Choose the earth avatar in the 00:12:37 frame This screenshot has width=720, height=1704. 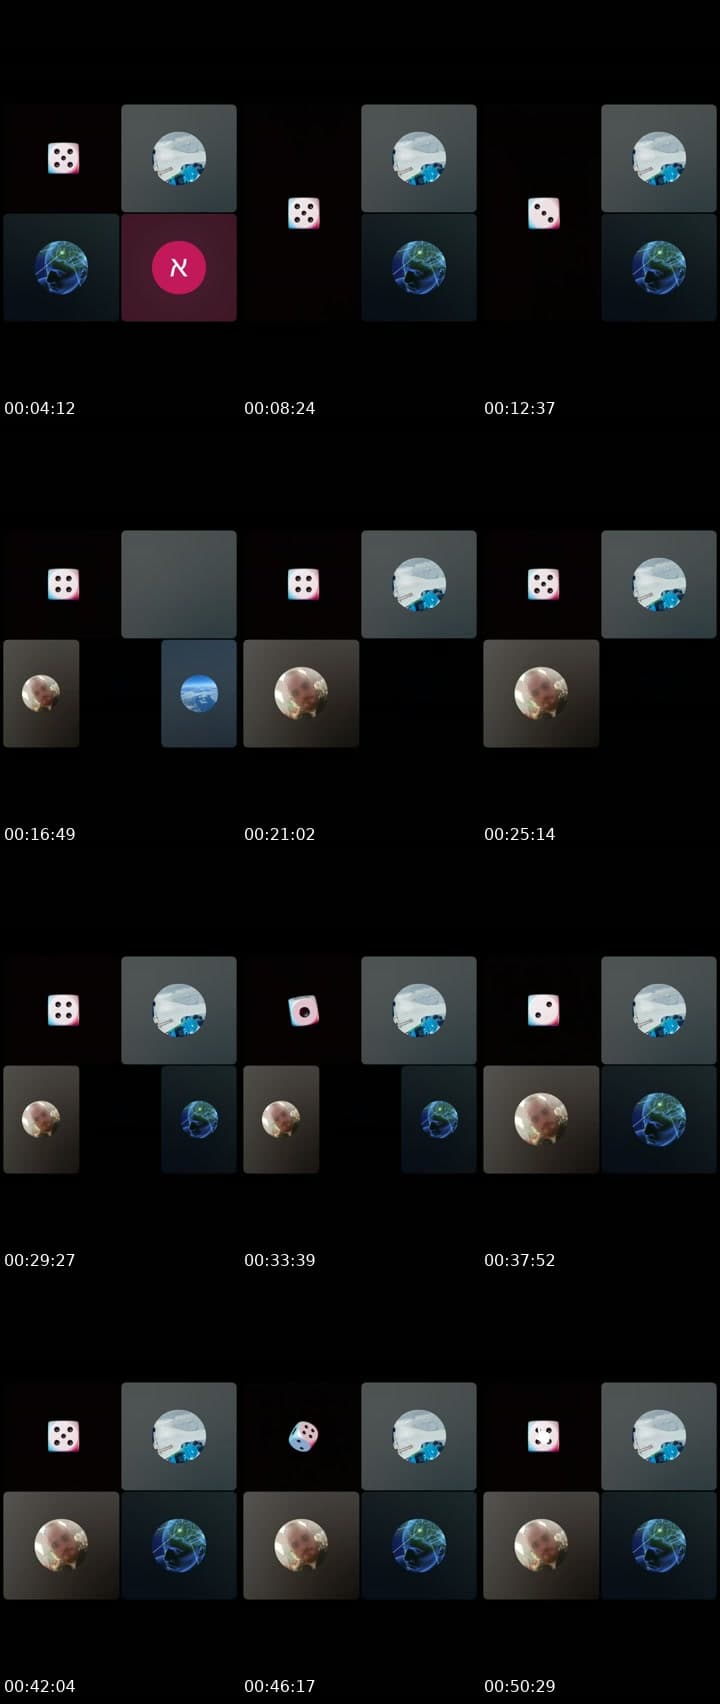659,267
